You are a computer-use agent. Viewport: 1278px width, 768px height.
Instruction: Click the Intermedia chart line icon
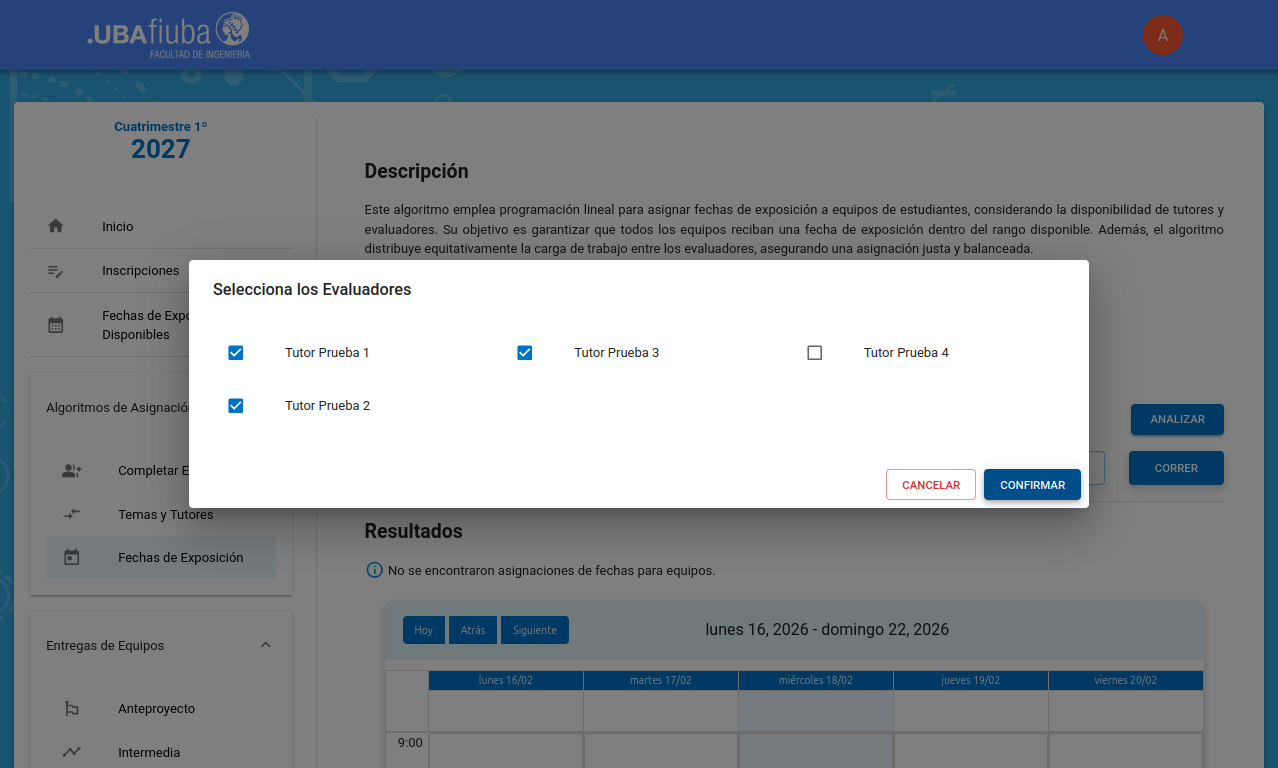click(x=72, y=752)
